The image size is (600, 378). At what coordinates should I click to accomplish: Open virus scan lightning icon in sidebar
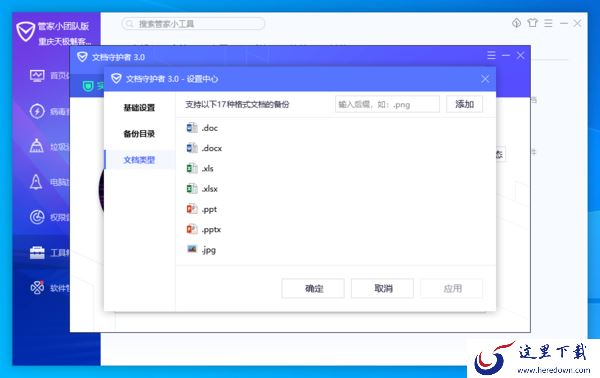[37, 111]
